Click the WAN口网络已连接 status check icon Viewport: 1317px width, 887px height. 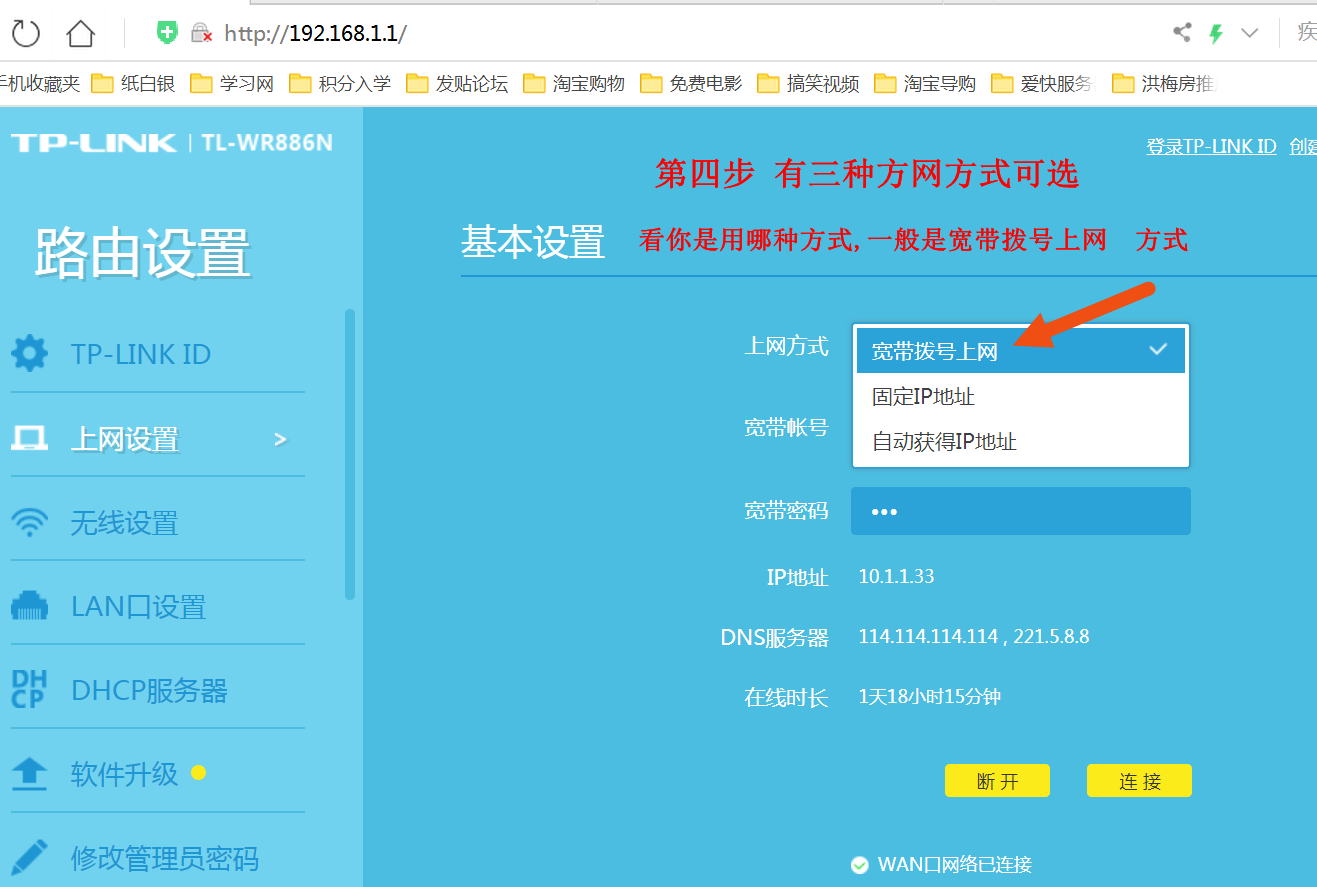pos(859,865)
